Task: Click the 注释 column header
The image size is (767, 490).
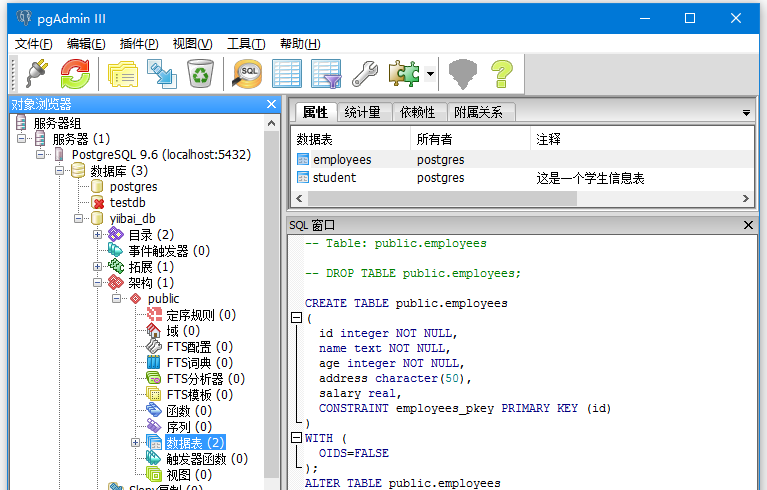Action: [x=642, y=139]
